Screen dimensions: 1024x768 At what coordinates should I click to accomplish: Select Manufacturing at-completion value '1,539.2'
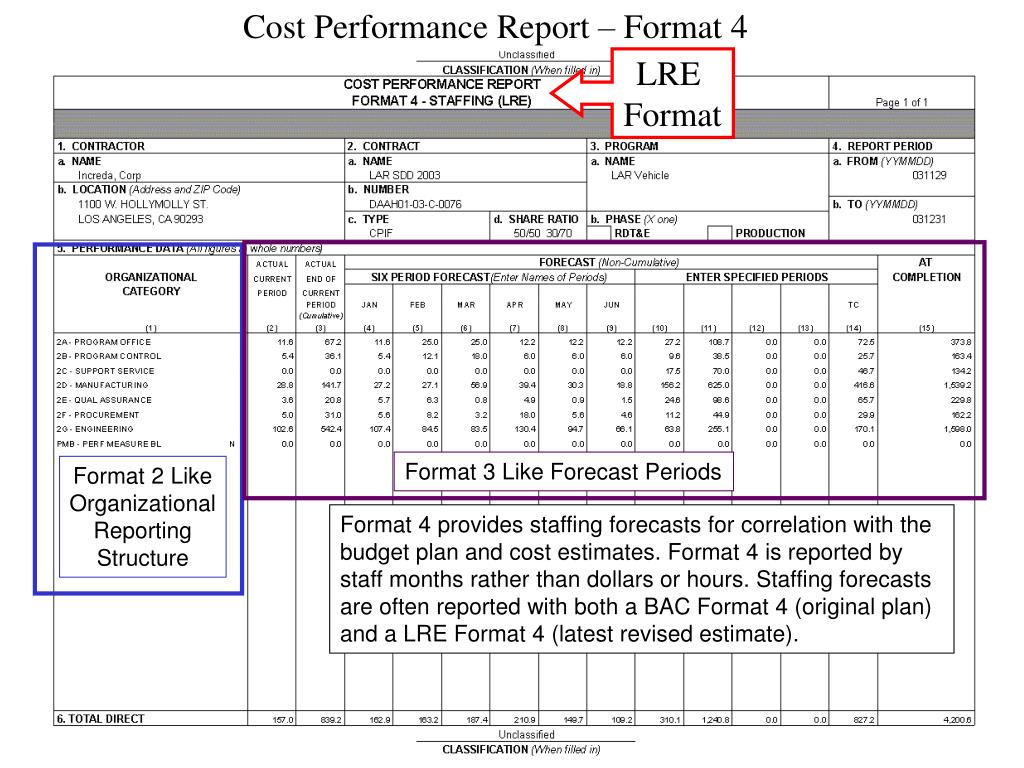pos(957,385)
